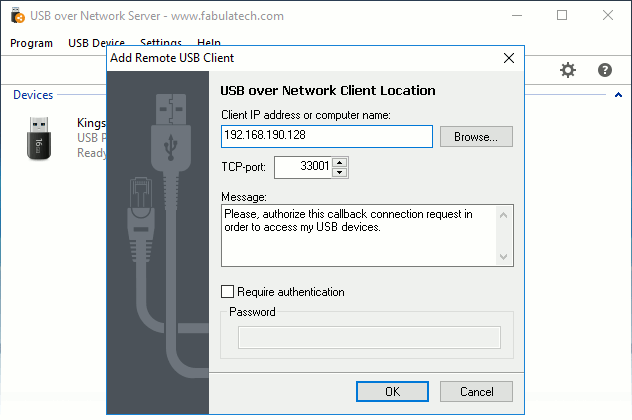Open the settings gear icon
The width and height of the screenshot is (632, 420).
click(568, 70)
